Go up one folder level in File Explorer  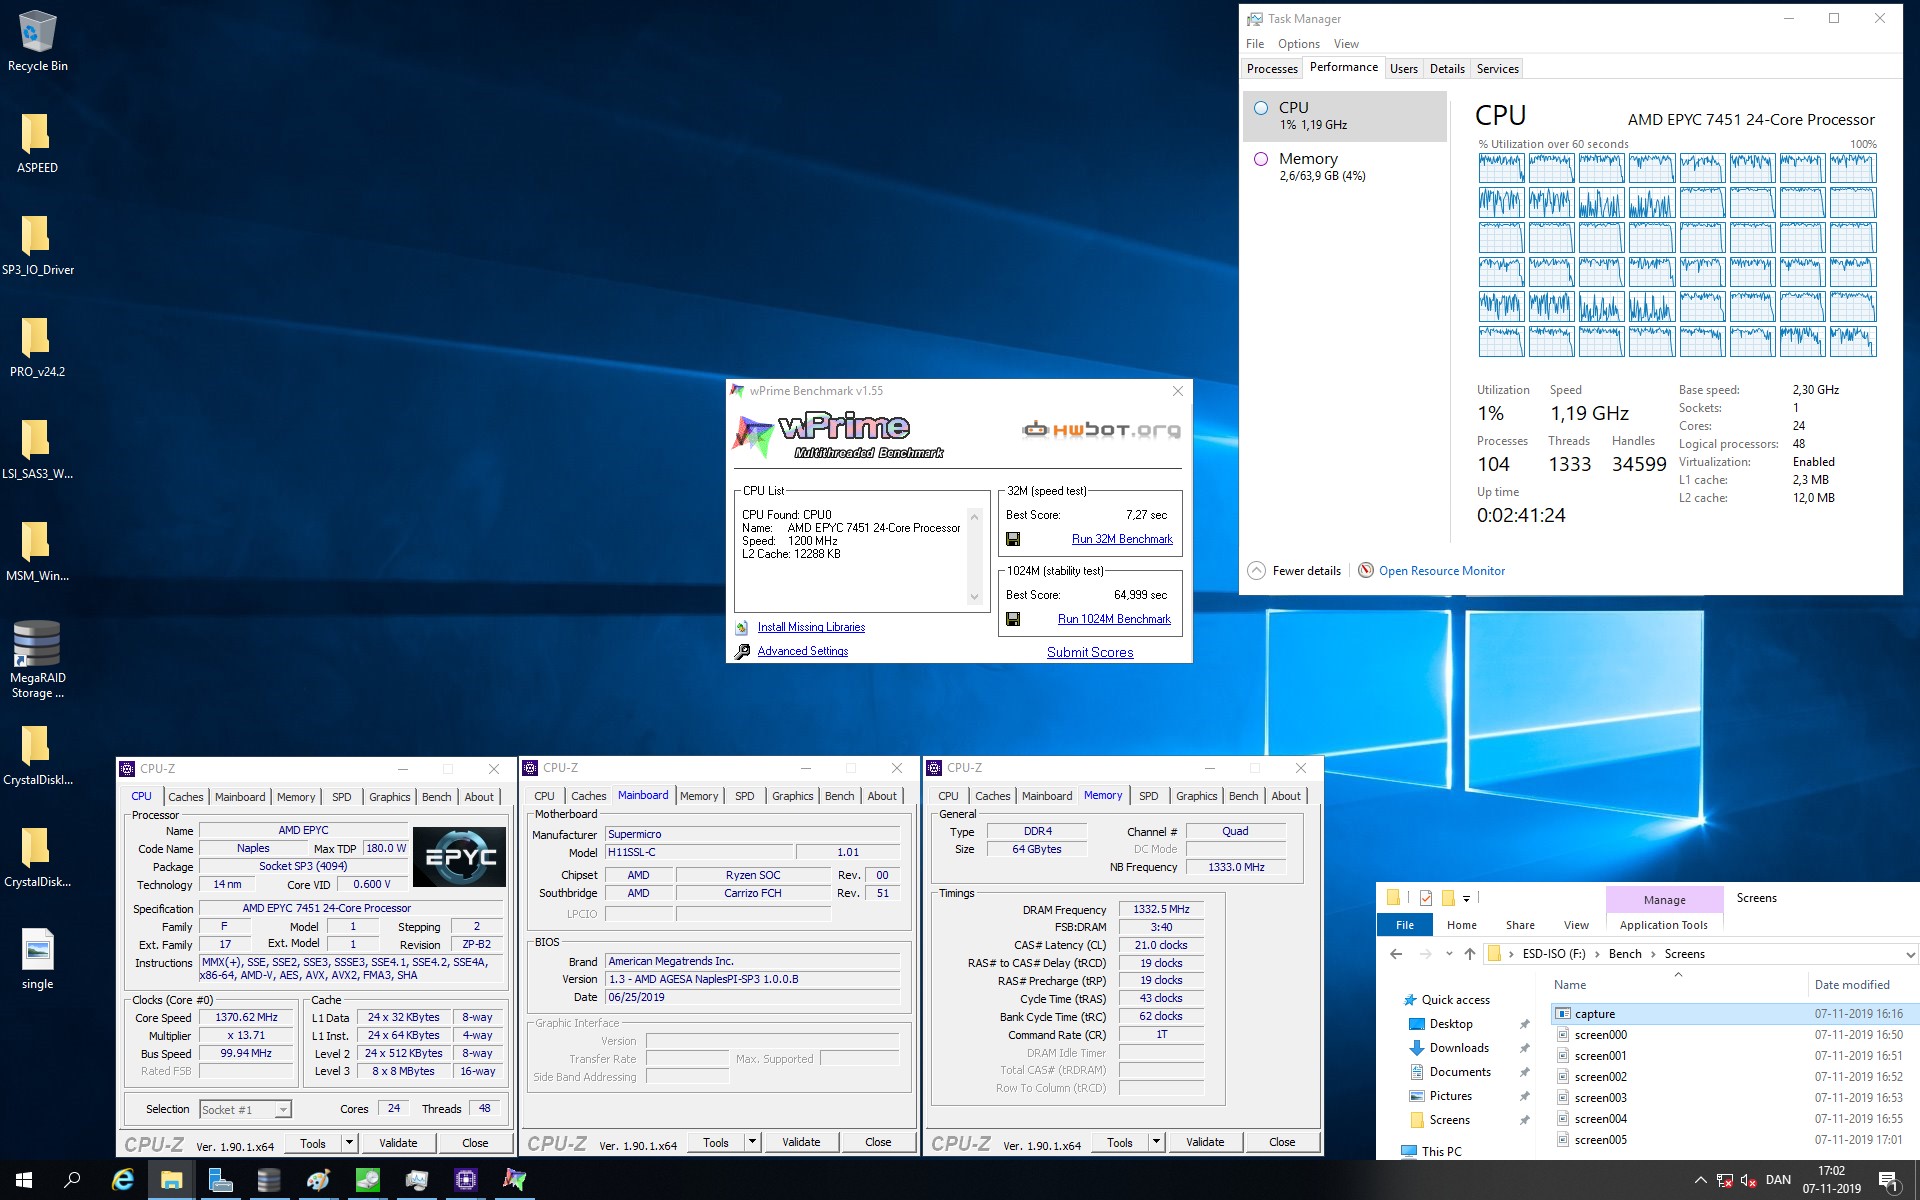tap(1469, 954)
